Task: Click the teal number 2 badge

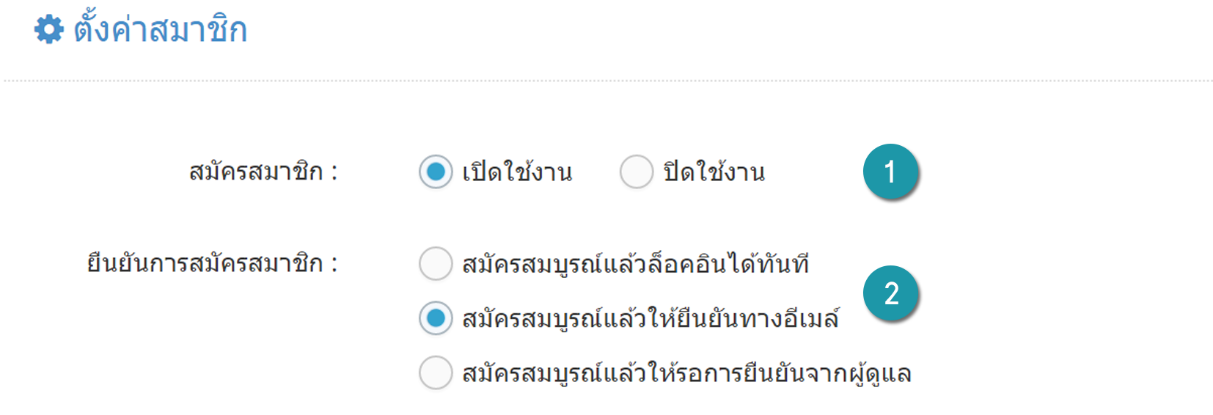Action: click(x=890, y=293)
